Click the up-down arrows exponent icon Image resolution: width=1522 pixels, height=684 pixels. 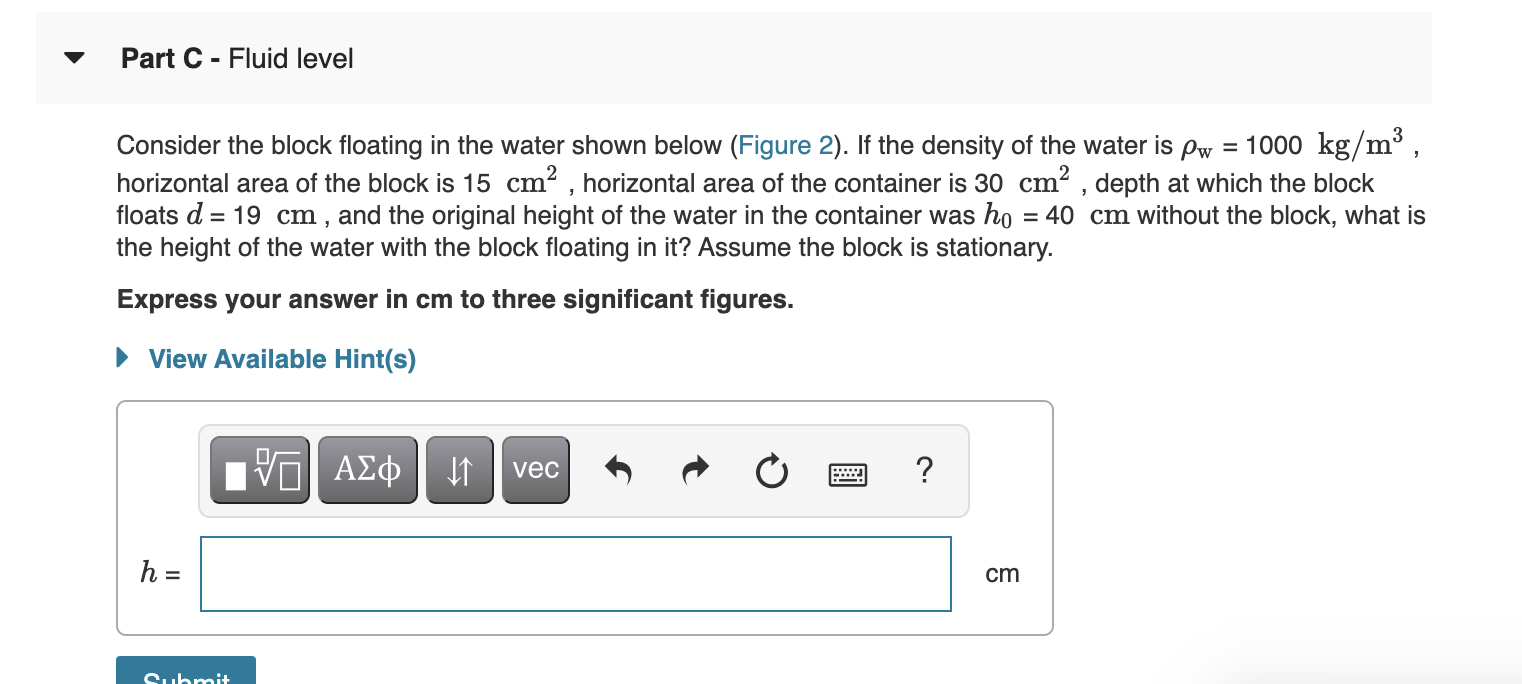tap(460, 469)
